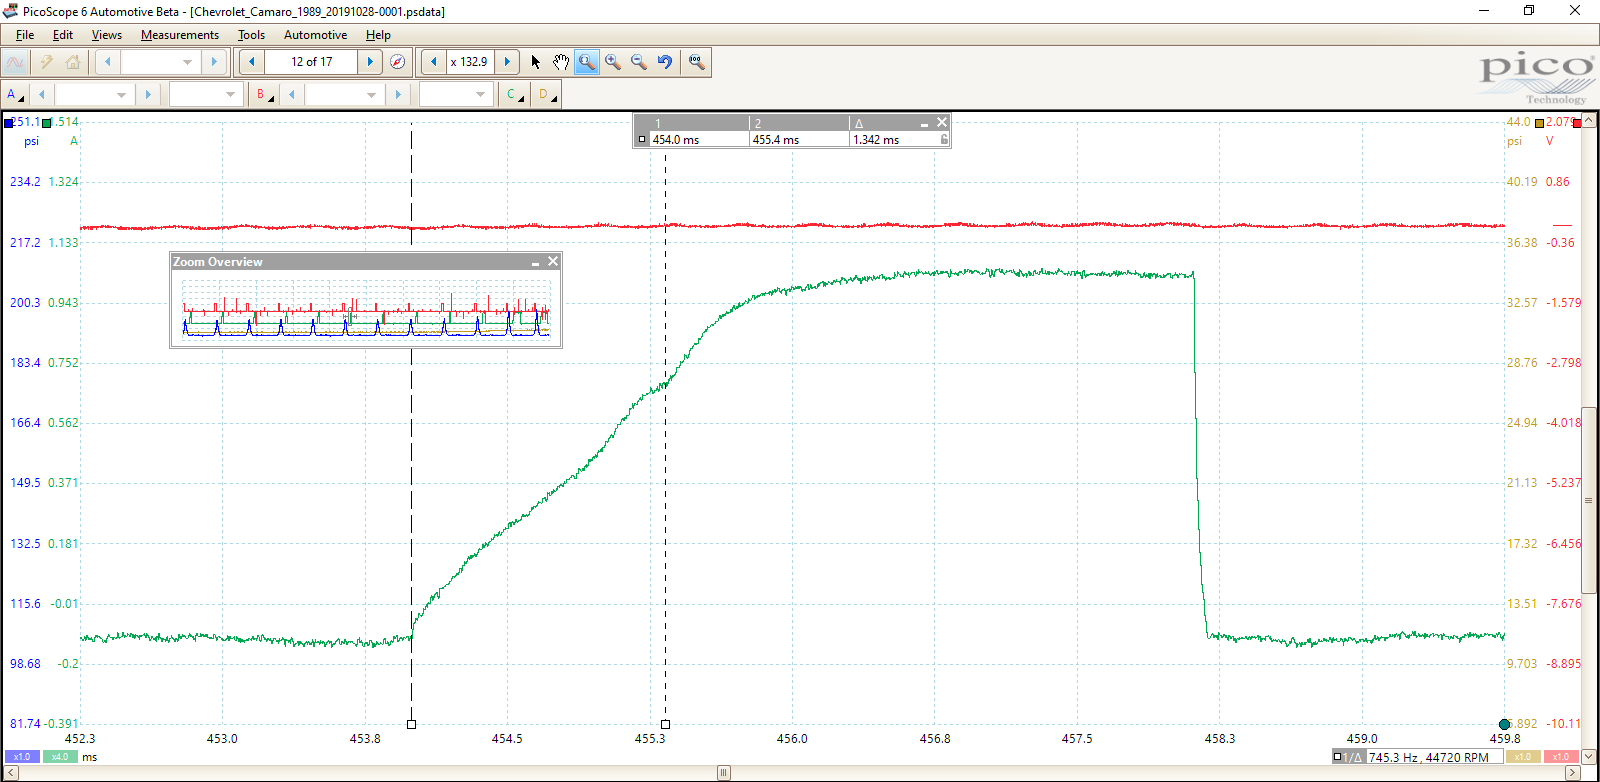
Task: Toggle the frequency legend 1/Δ box
Action: tap(1348, 757)
